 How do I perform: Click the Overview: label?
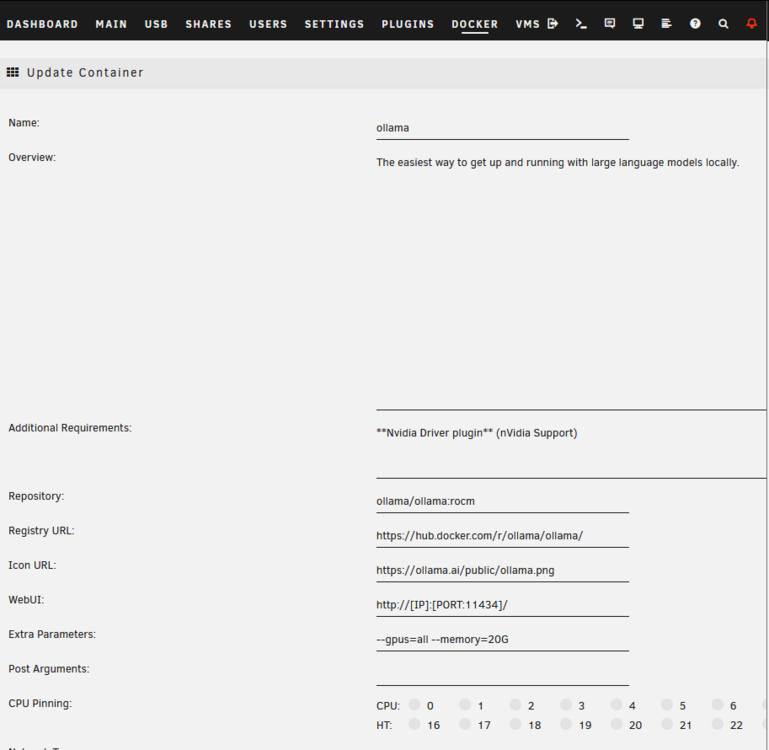tap(32, 157)
